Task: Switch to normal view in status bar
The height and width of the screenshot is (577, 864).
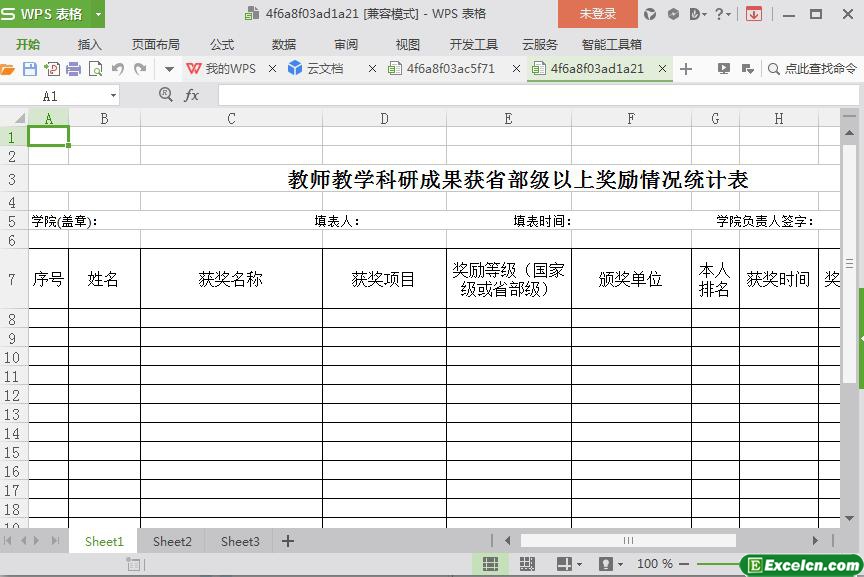Action: 491,564
